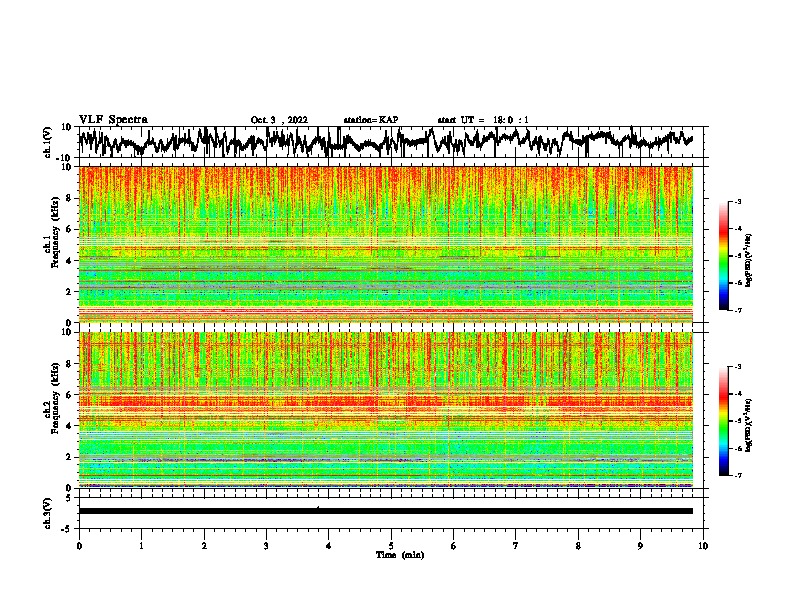The height and width of the screenshot is (612, 792).
Task: Click the time axis tick label '3'
Action: point(266,546)
